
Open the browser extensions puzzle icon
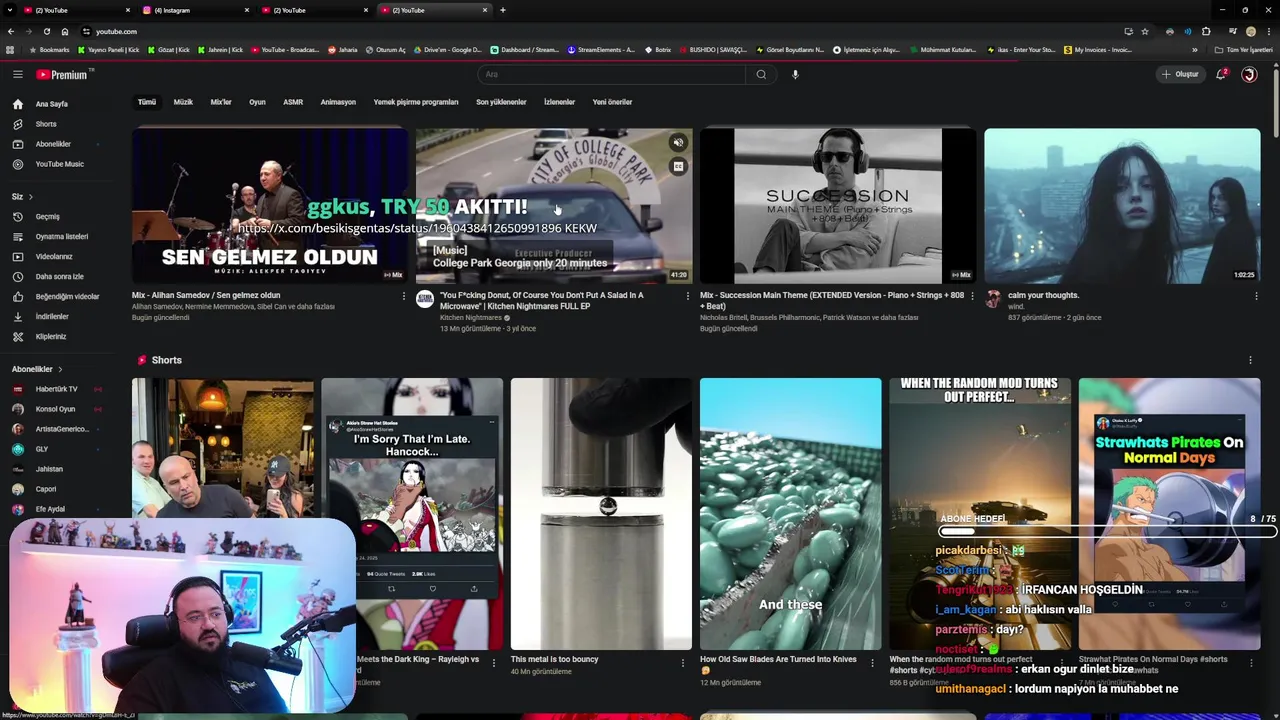coord(1206,31)
